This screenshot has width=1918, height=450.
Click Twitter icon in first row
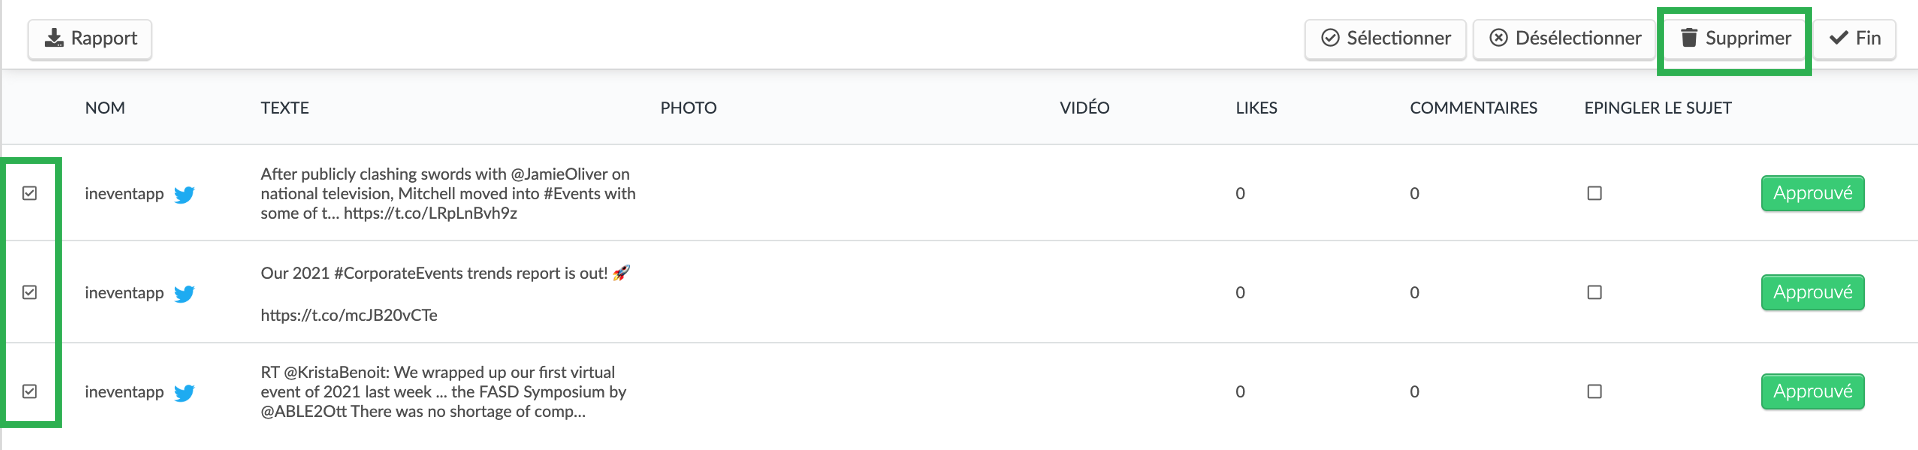[x=184, y=194]
